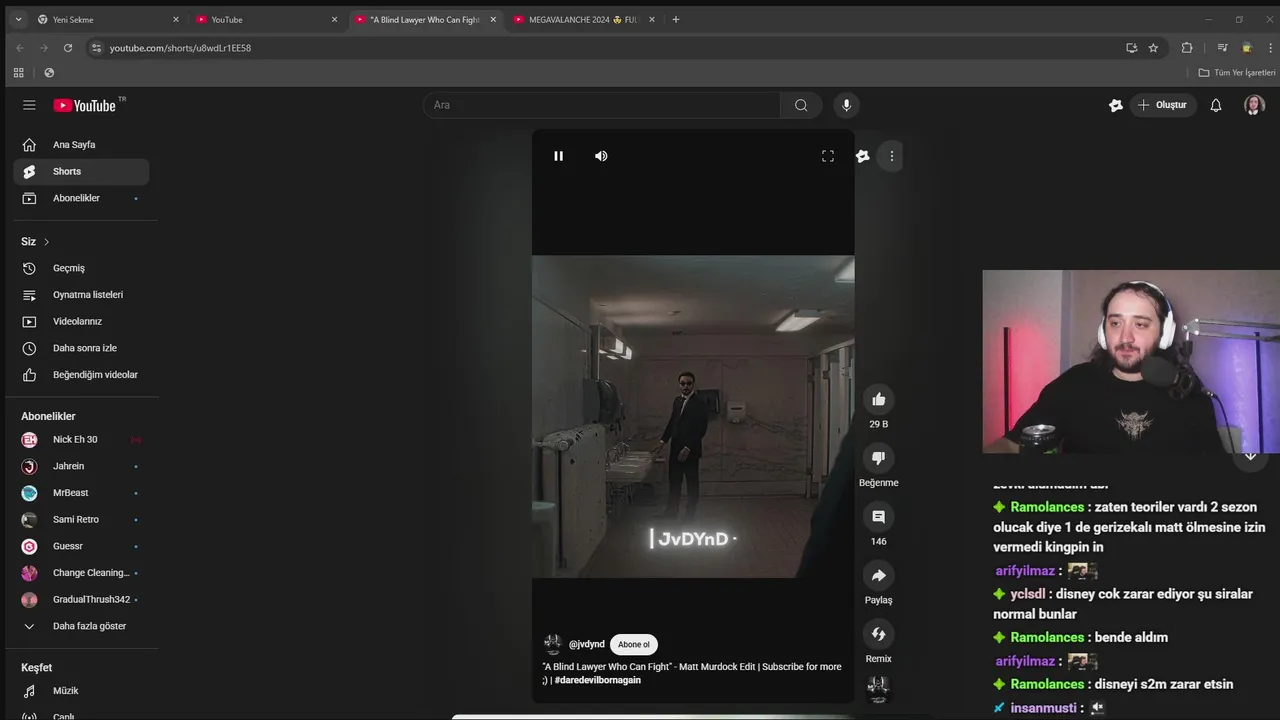This screenshot has width=1280, height=720.
Task: Open a new browser tab
Action: [676, 19]
